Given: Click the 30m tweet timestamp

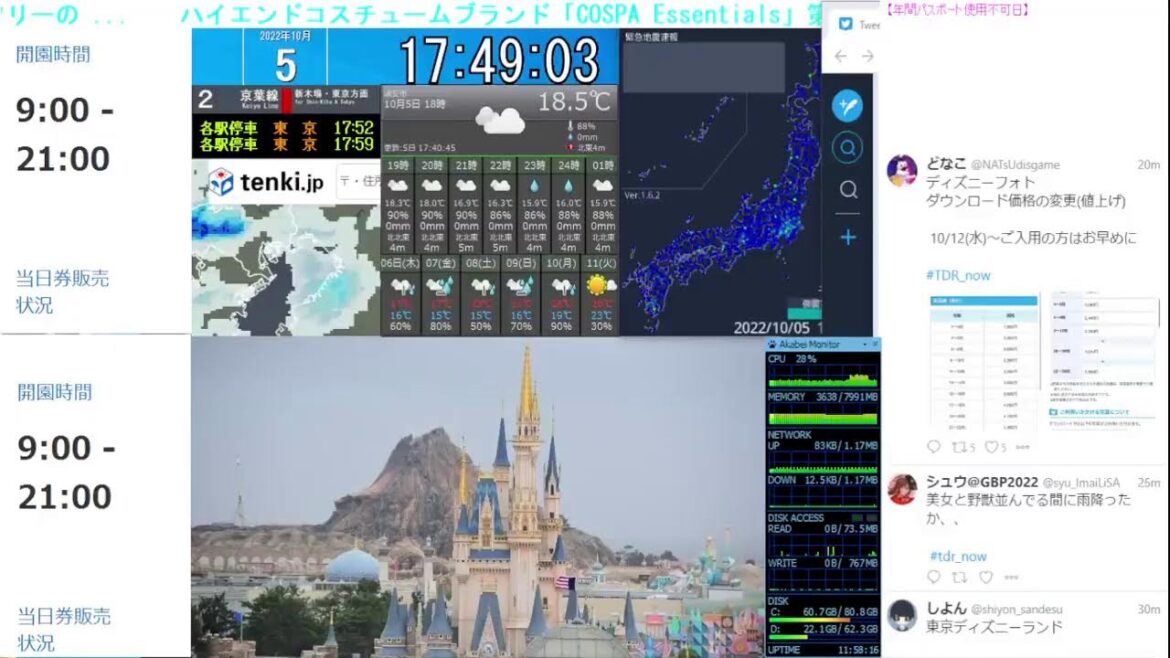Looking at the screenshot, I should 1148,609.
